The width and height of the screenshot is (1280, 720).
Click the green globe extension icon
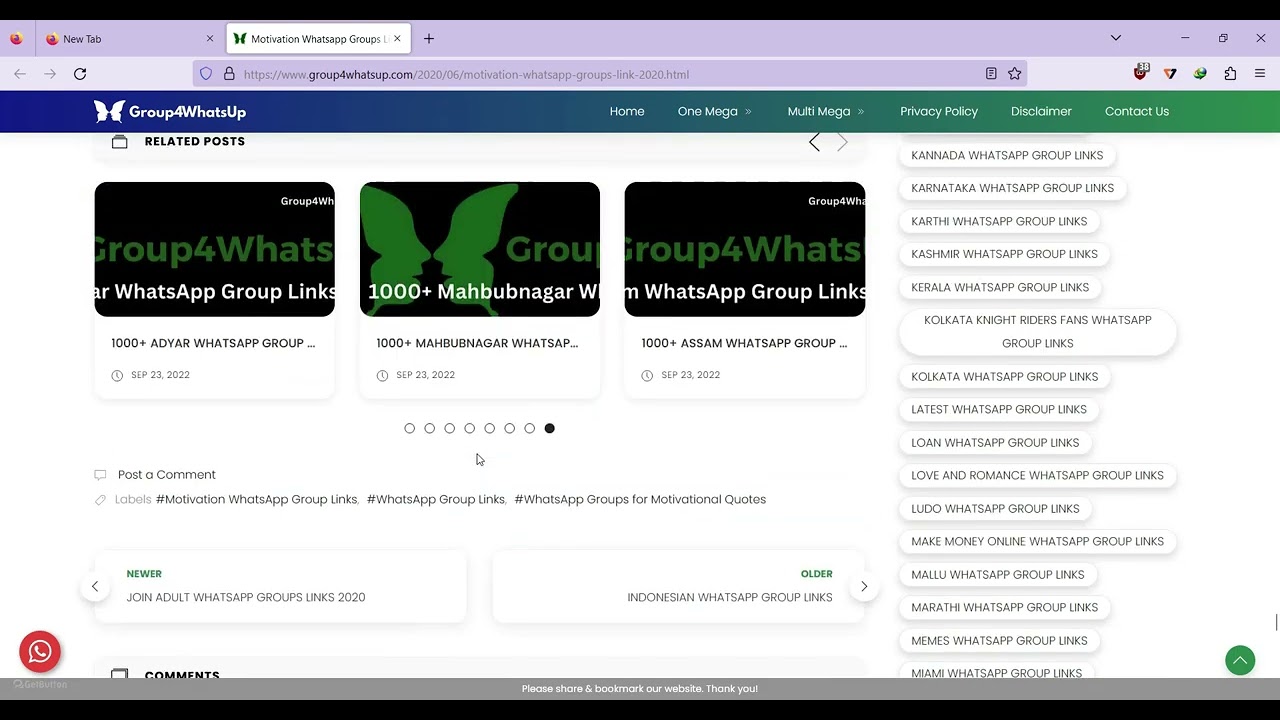pyautogui.click(x=1200, y=74)
